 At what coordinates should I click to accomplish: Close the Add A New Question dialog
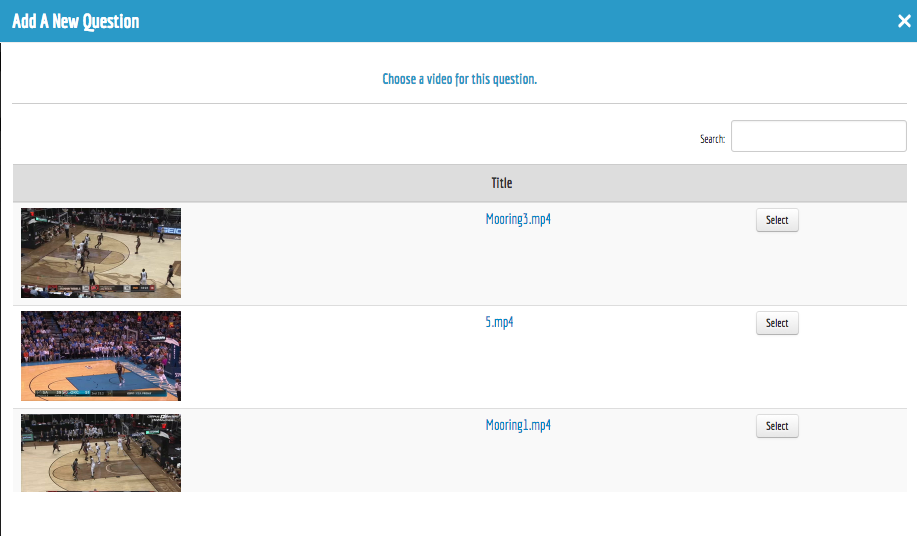903,21
